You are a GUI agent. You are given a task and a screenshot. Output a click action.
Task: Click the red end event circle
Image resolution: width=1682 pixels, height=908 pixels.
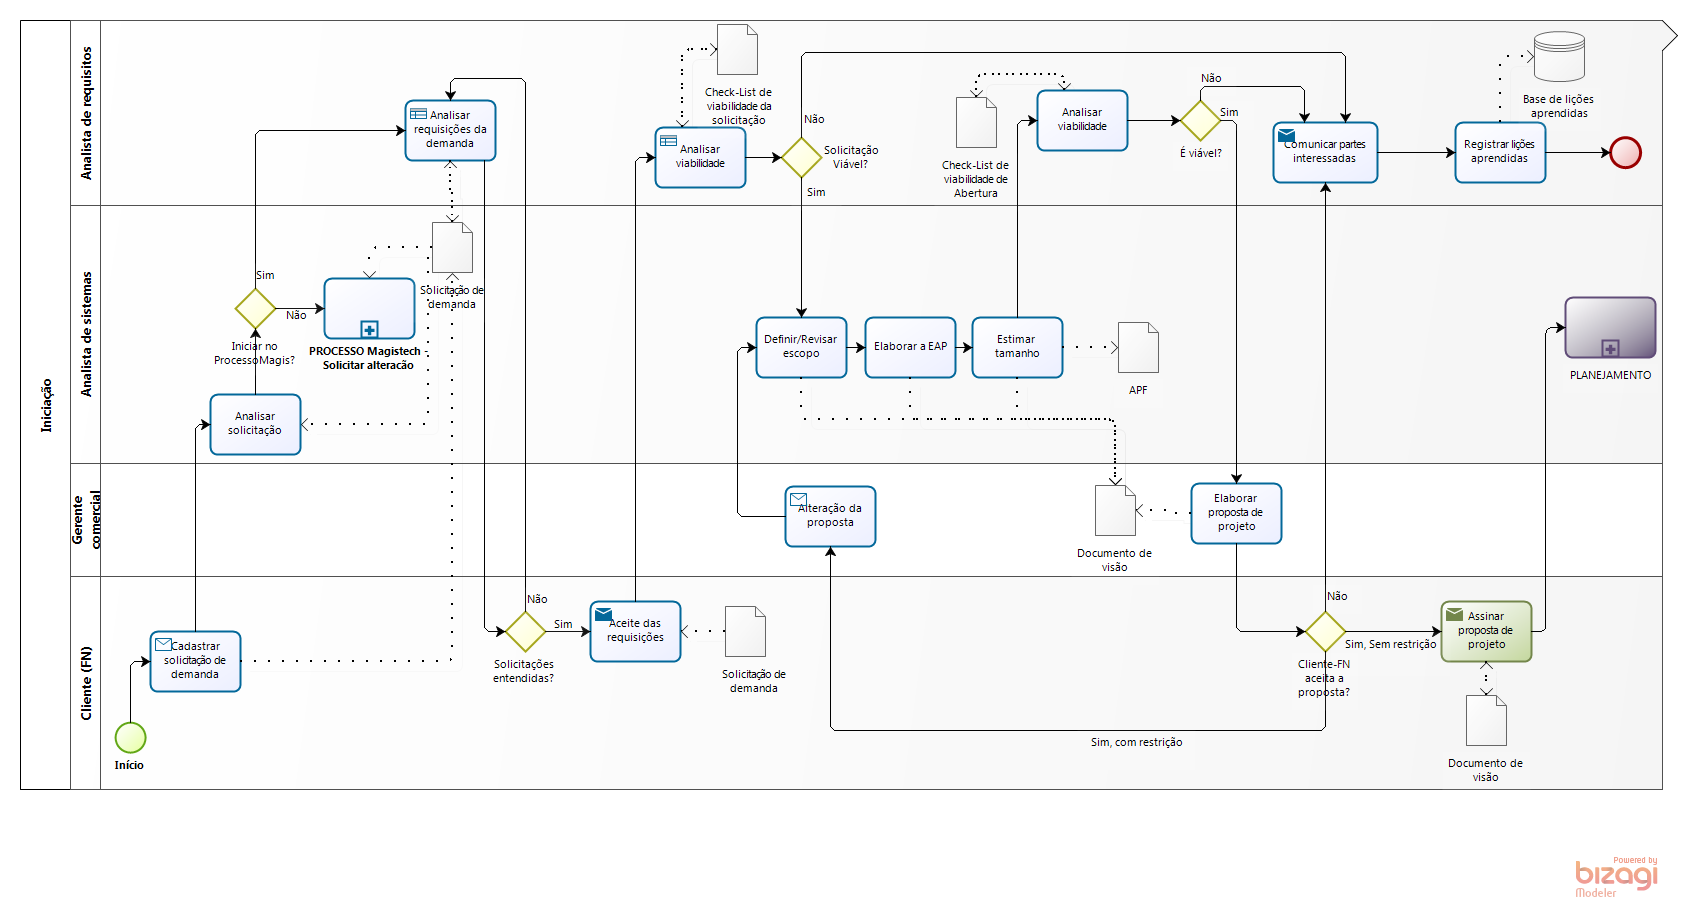click(x=1625, y=153)
